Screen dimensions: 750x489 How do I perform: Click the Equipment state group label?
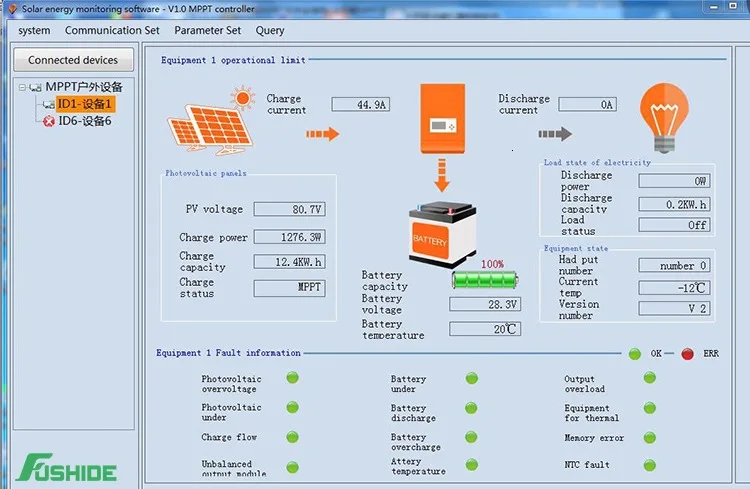[576, 248]
